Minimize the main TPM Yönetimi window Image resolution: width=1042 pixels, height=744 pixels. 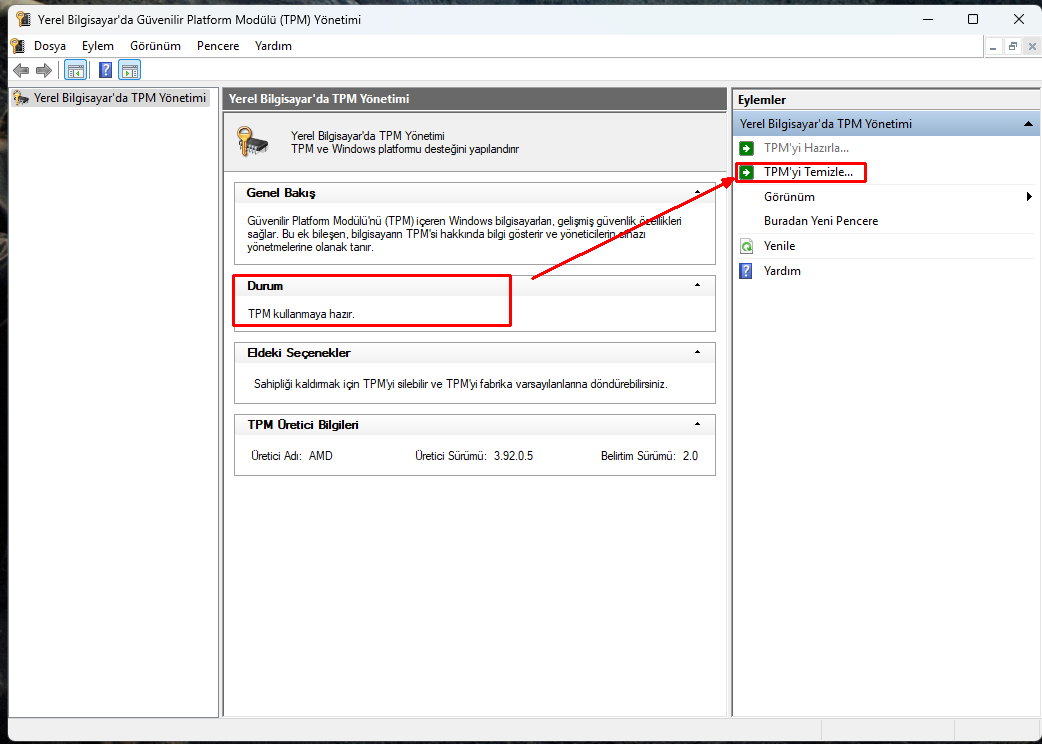coord(928,19)
